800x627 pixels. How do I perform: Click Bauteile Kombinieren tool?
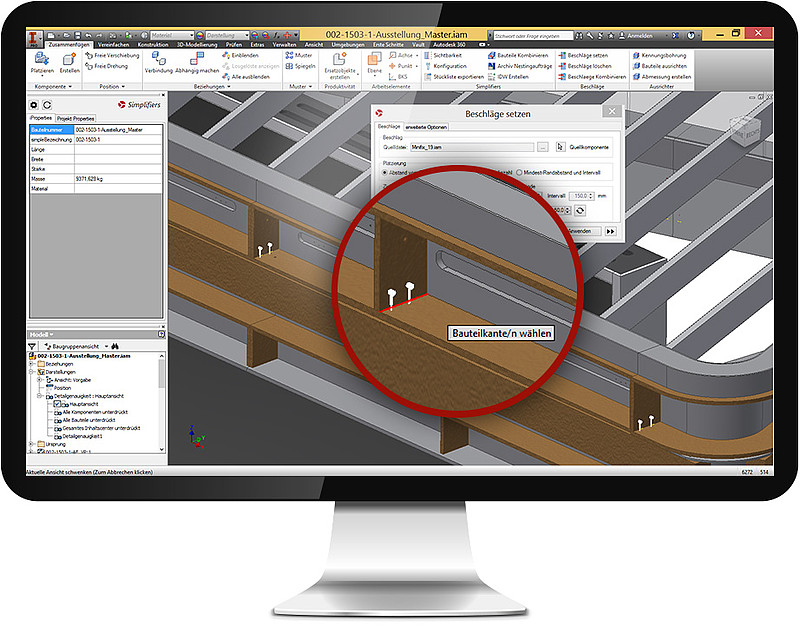pyautogui.click(x=518, y=55)
